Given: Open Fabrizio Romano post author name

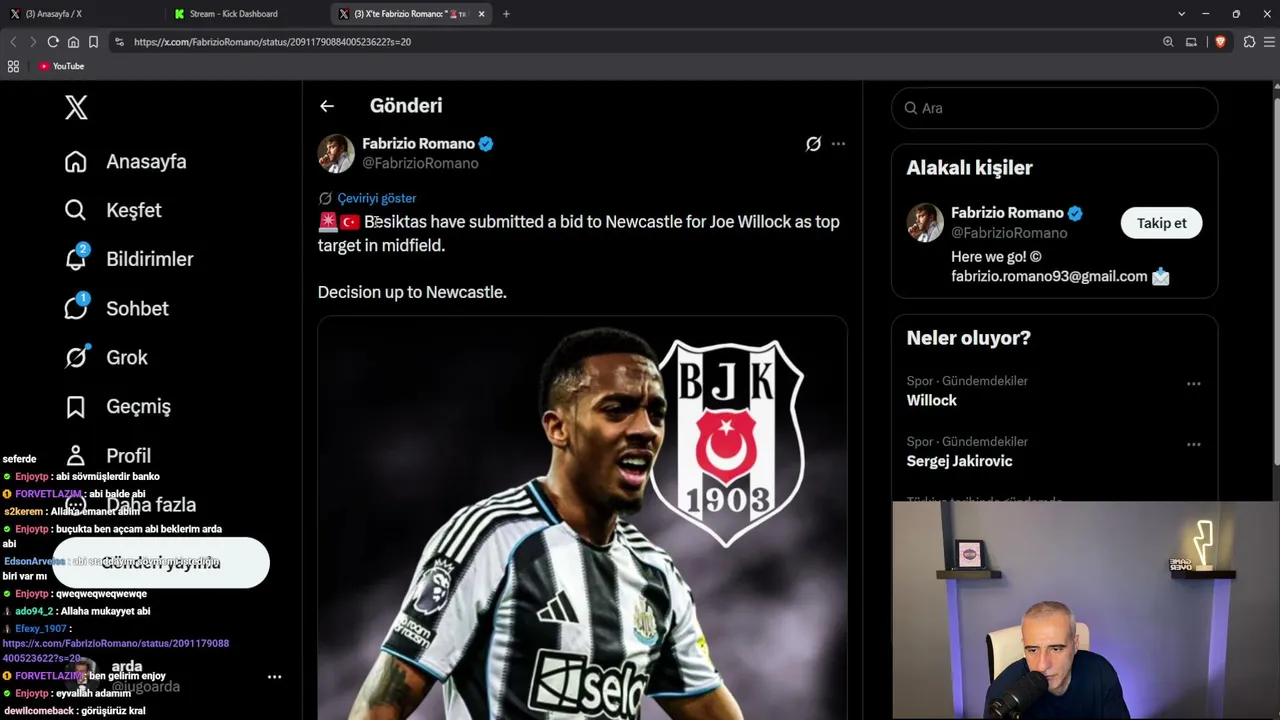Looking at the screenshot, I should coord(418,144).
